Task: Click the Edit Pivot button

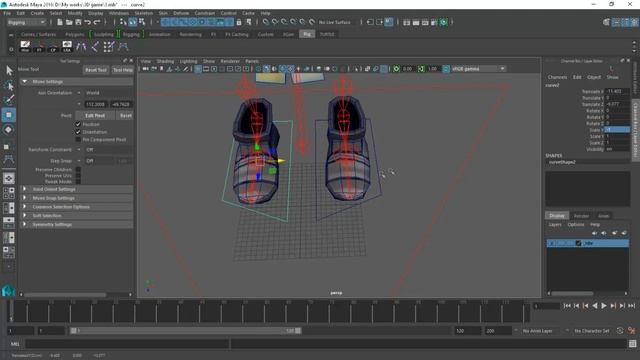Action: pyautogui.click(x=95, y=116)
